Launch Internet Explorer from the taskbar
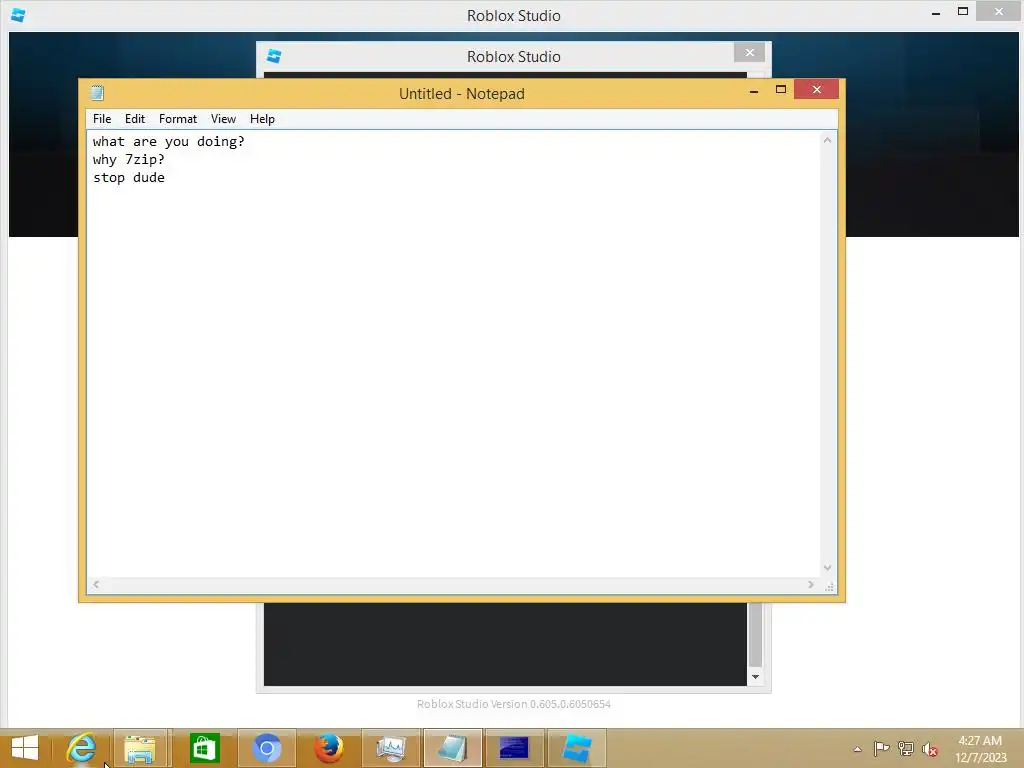This screenshot has height=768, width=1024. (82, 748)
